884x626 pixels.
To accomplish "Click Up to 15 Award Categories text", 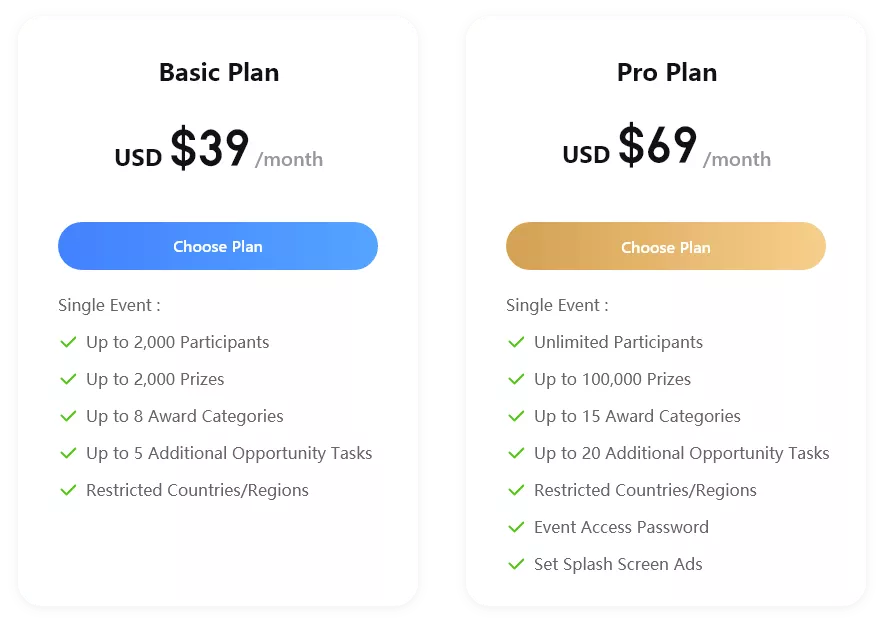I will [637, 416].
